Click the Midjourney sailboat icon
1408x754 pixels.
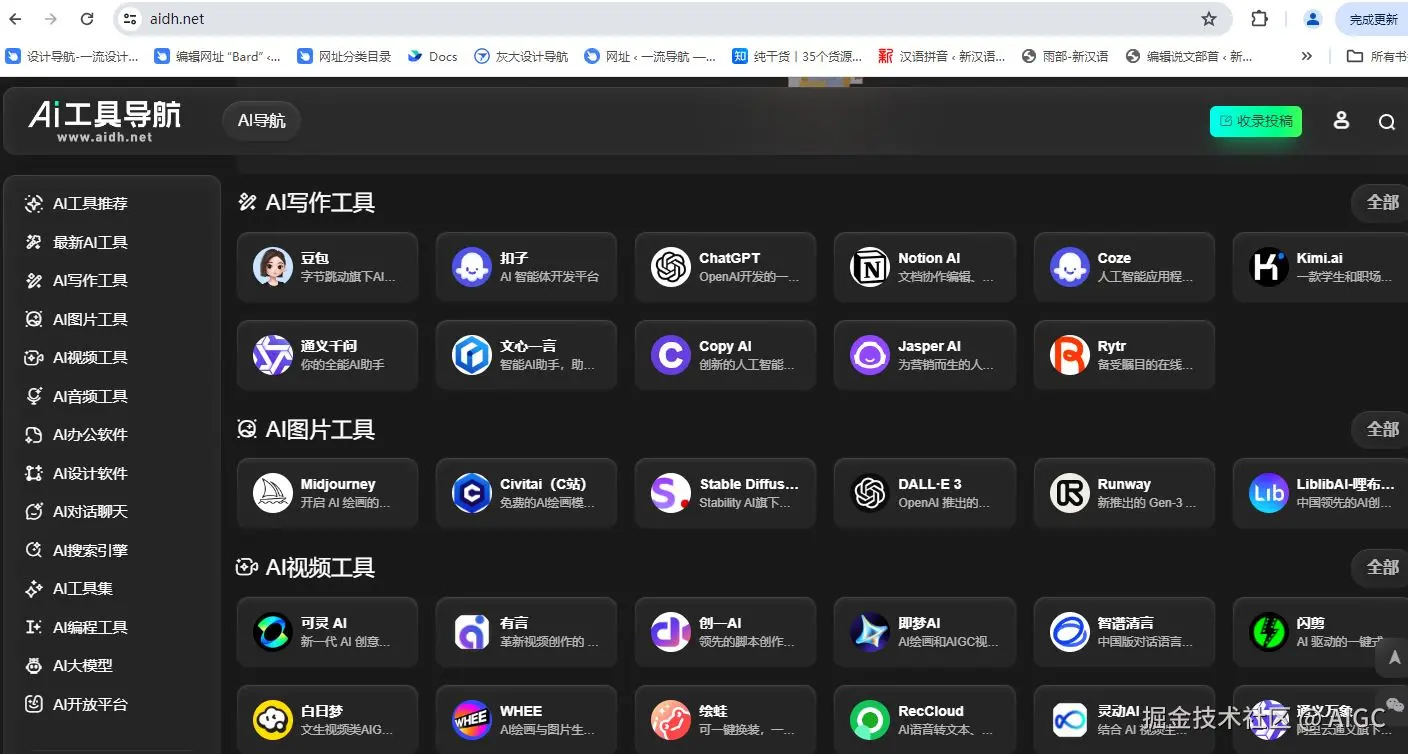point(272,493)
